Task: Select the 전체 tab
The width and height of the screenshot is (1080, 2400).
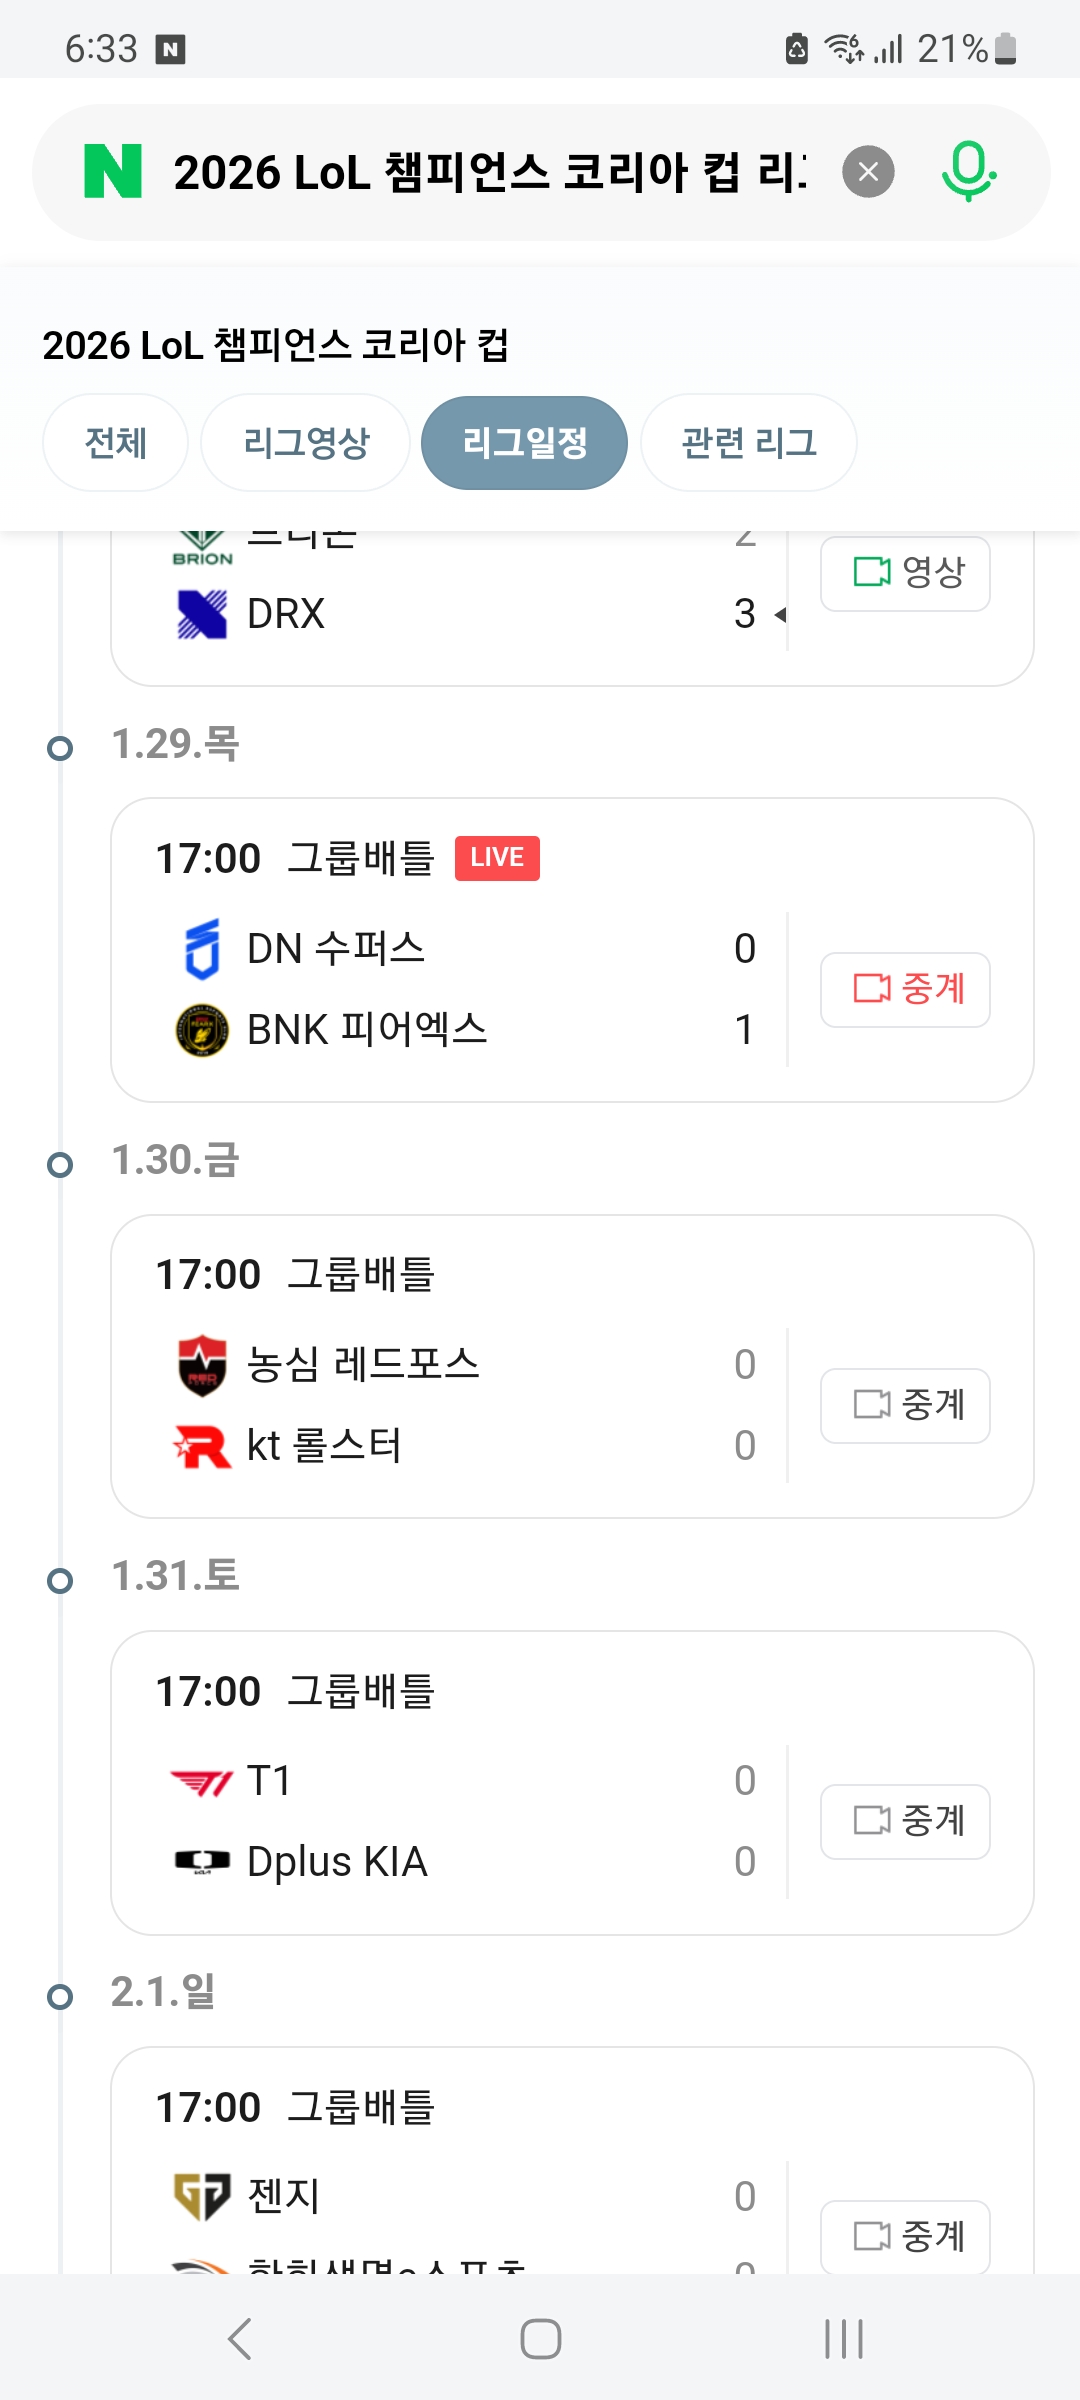Action: [116, 443]
